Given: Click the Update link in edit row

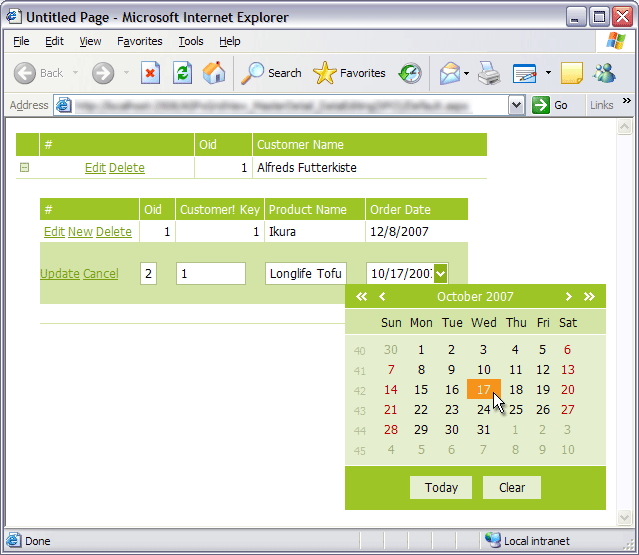Looking at the screenshot, I should 59,274.
